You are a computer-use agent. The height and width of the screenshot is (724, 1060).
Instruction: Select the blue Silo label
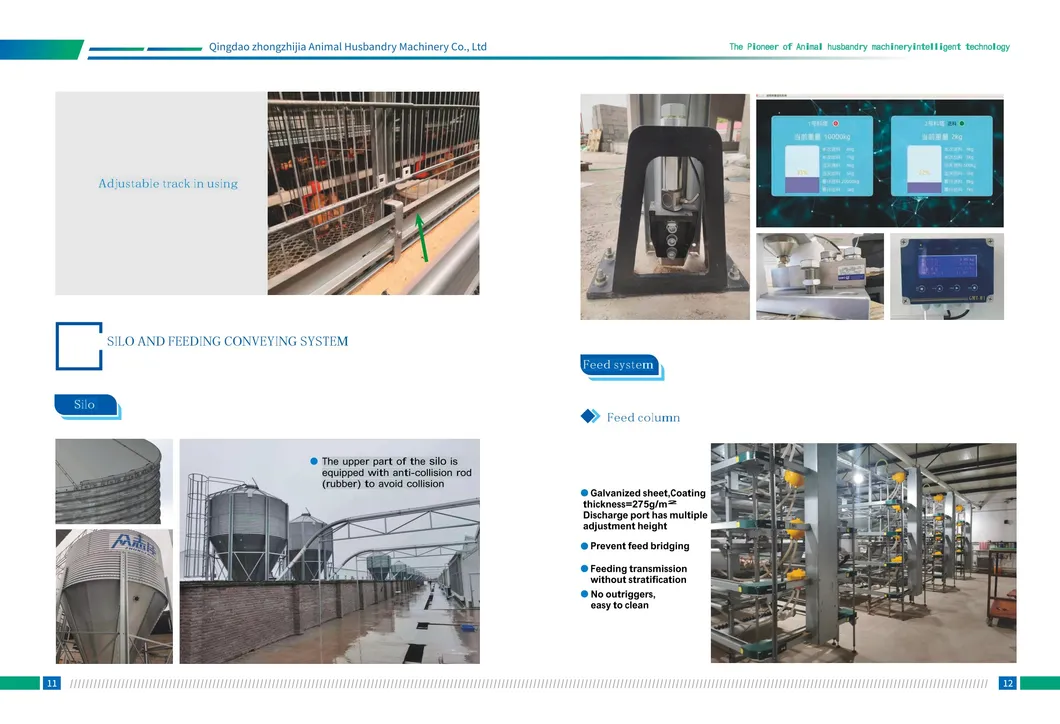click(x=85, y=405)
